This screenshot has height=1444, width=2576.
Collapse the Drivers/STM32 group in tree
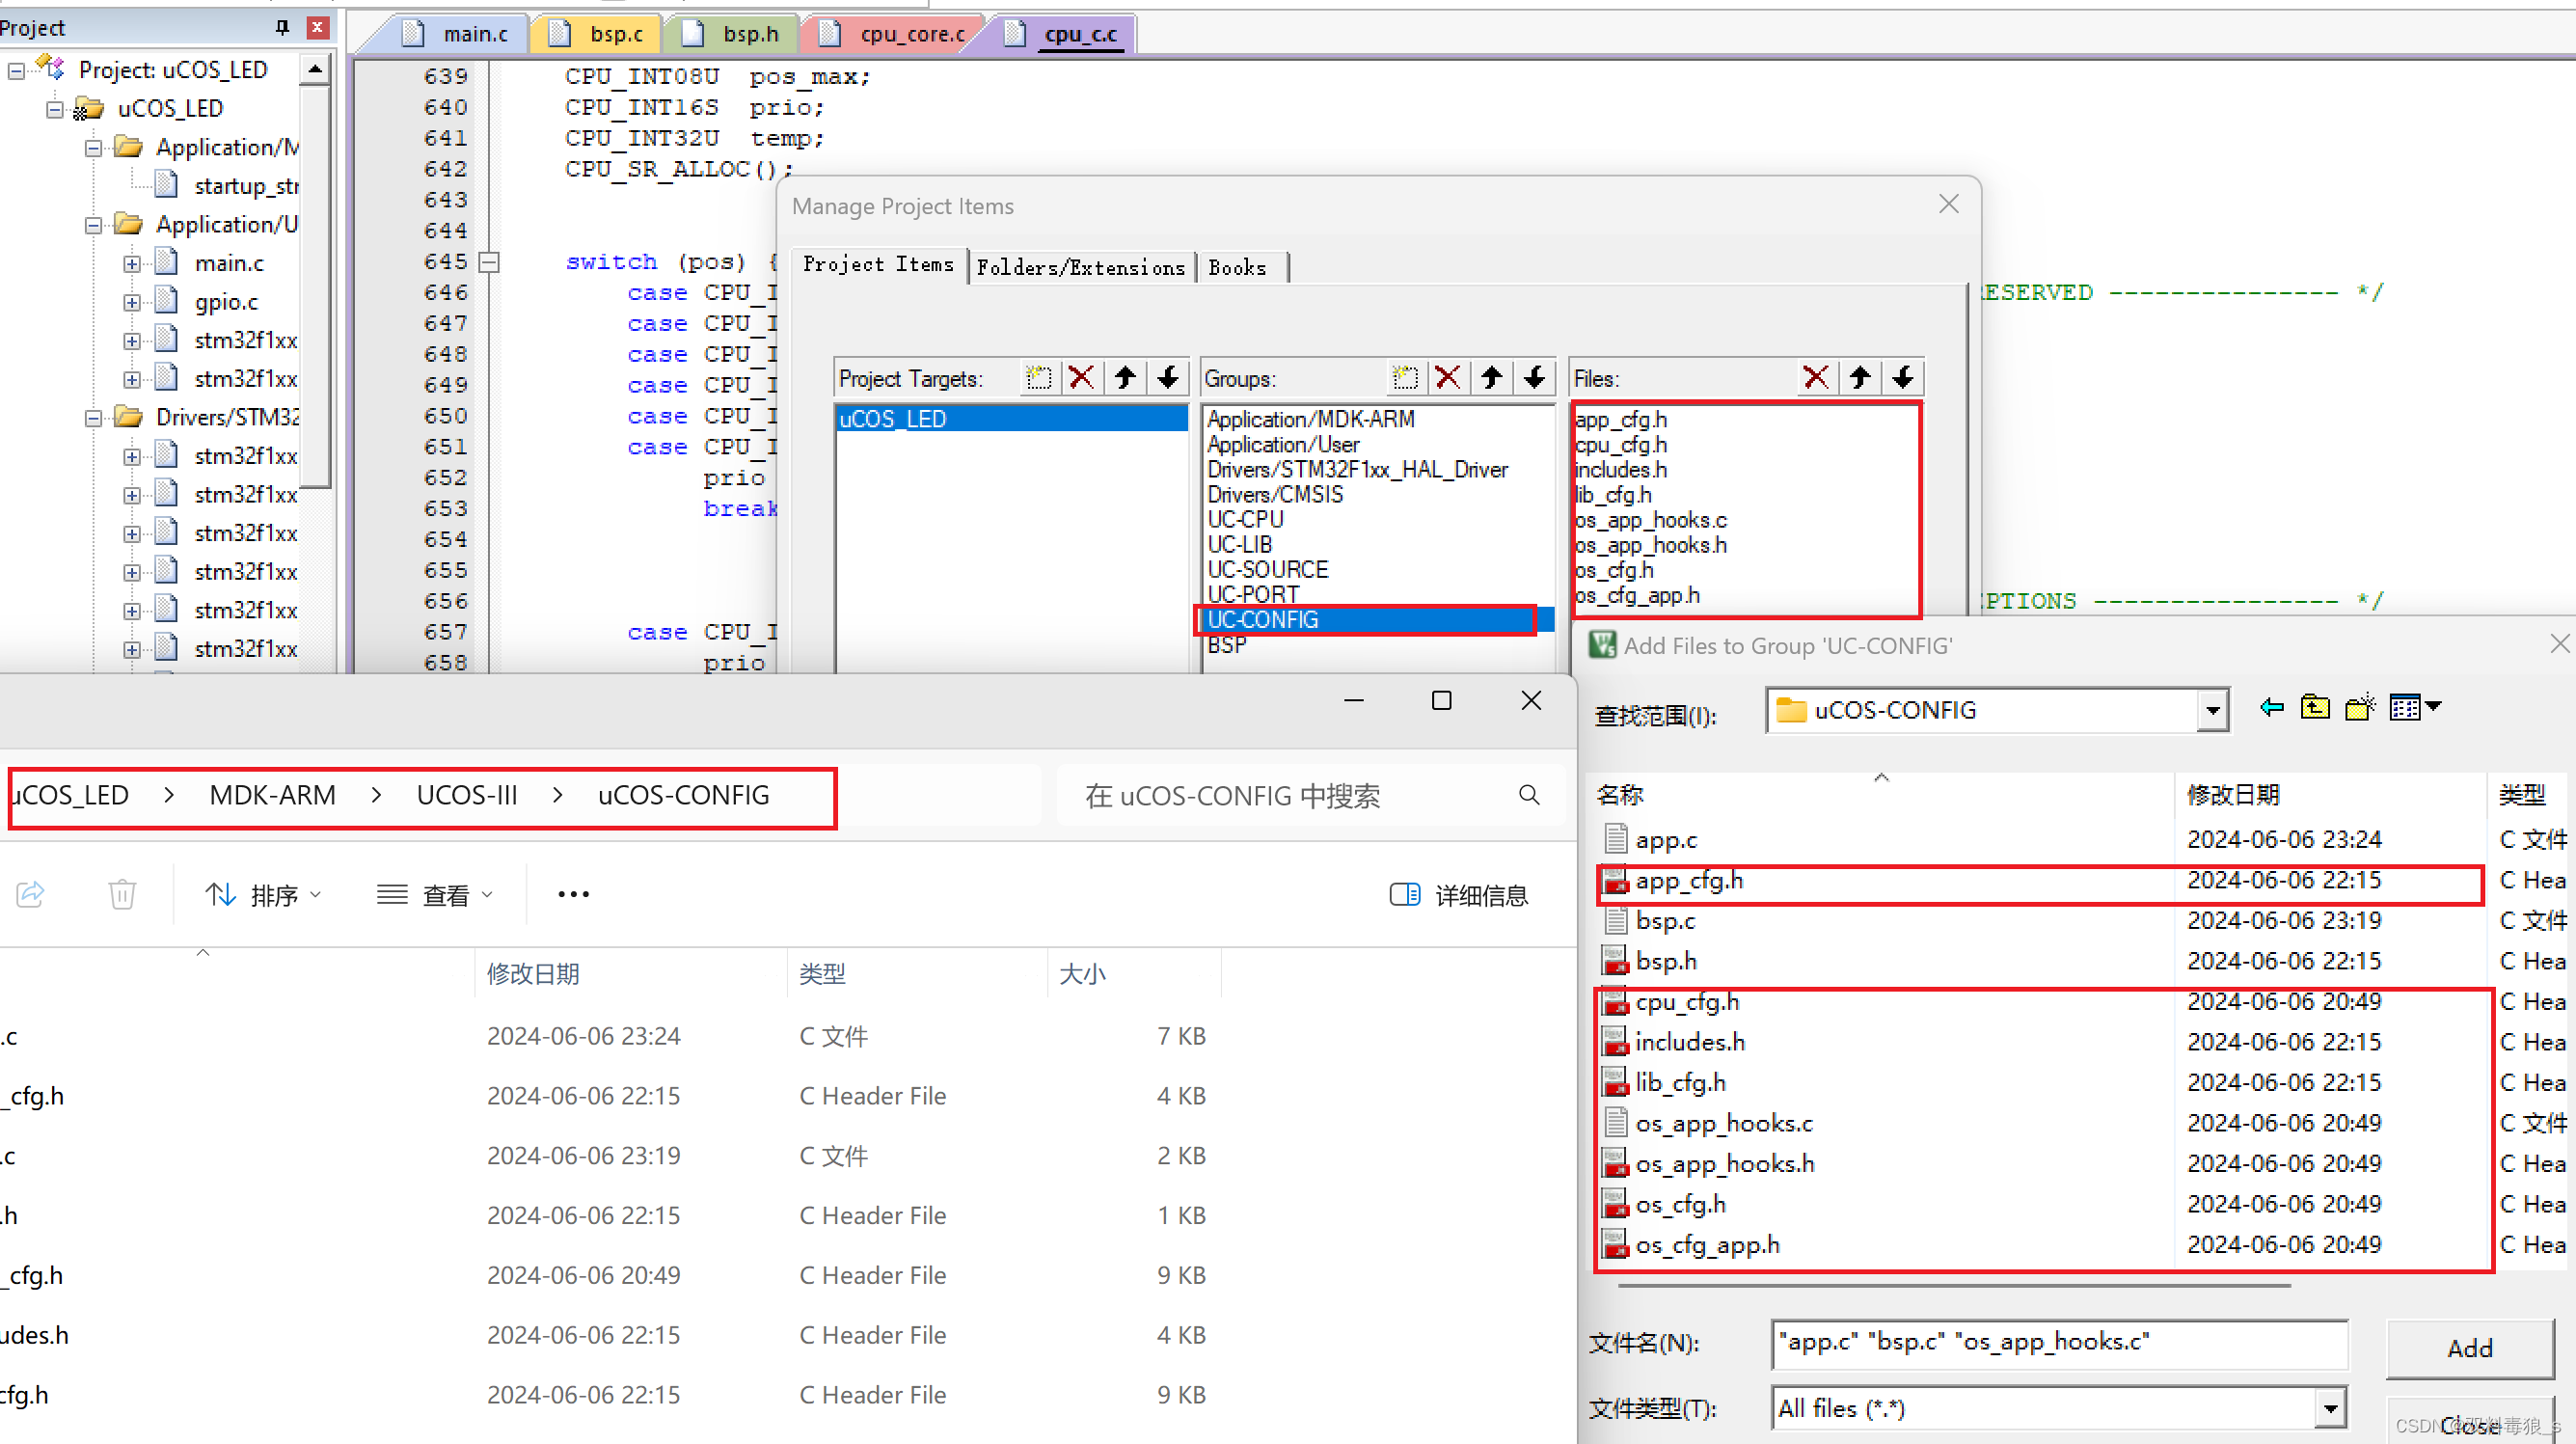(x=94, y=418)
